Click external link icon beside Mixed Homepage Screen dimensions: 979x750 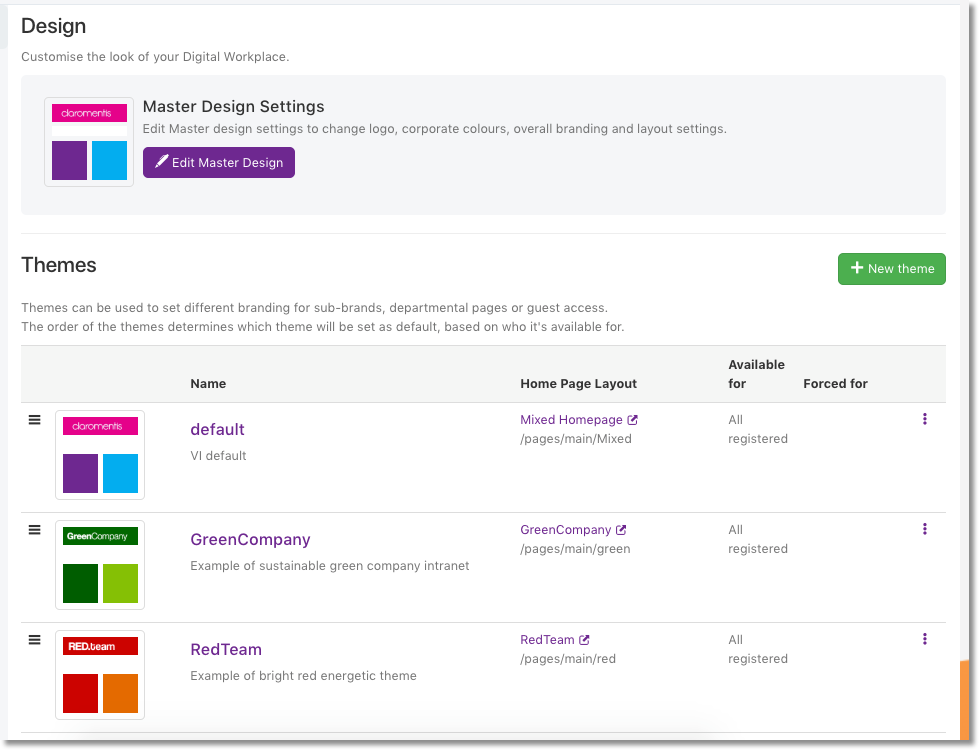632,420
